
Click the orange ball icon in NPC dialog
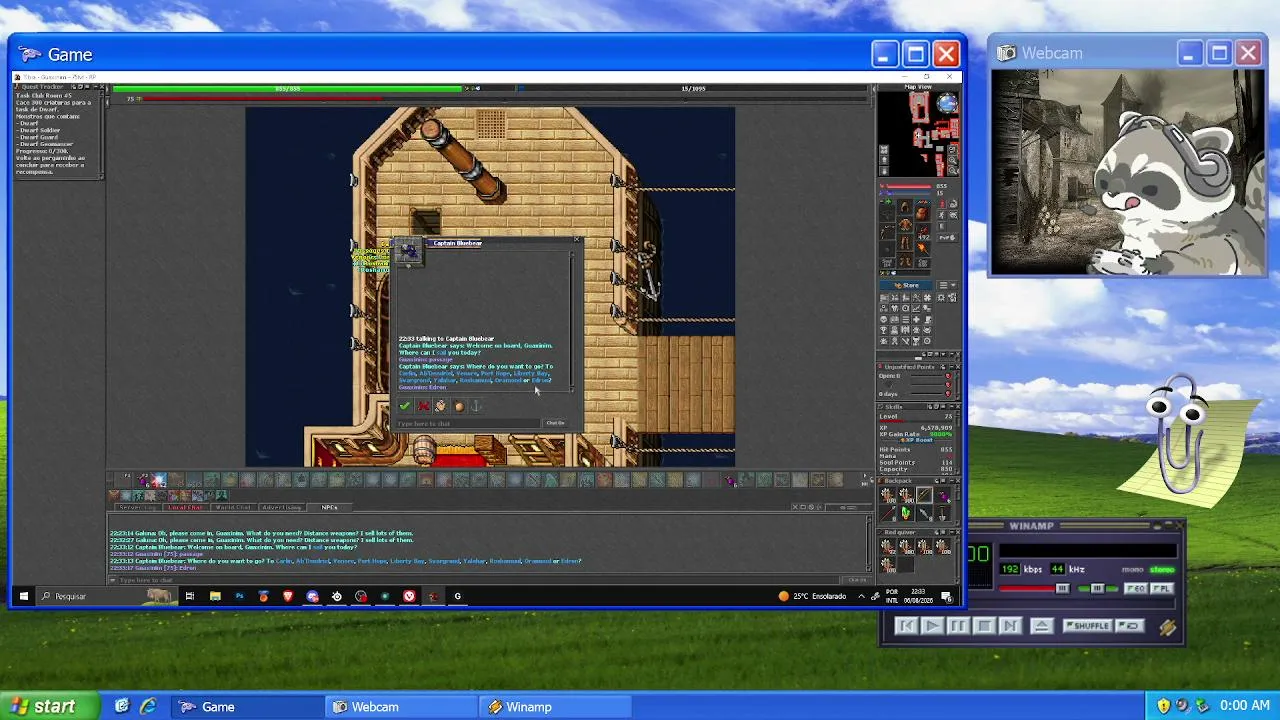coord(459,406)
